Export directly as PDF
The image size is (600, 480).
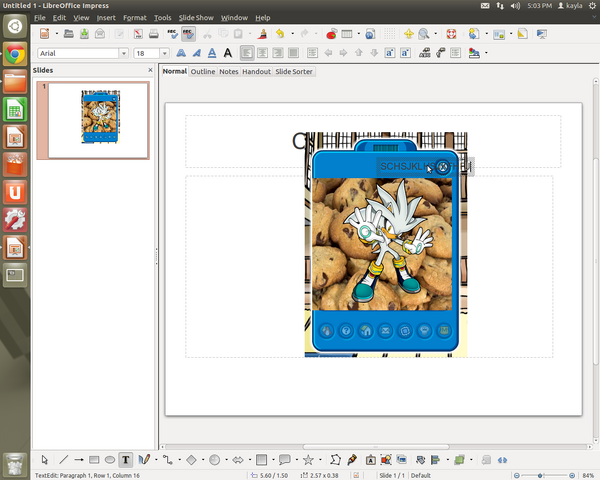[138, 34]
